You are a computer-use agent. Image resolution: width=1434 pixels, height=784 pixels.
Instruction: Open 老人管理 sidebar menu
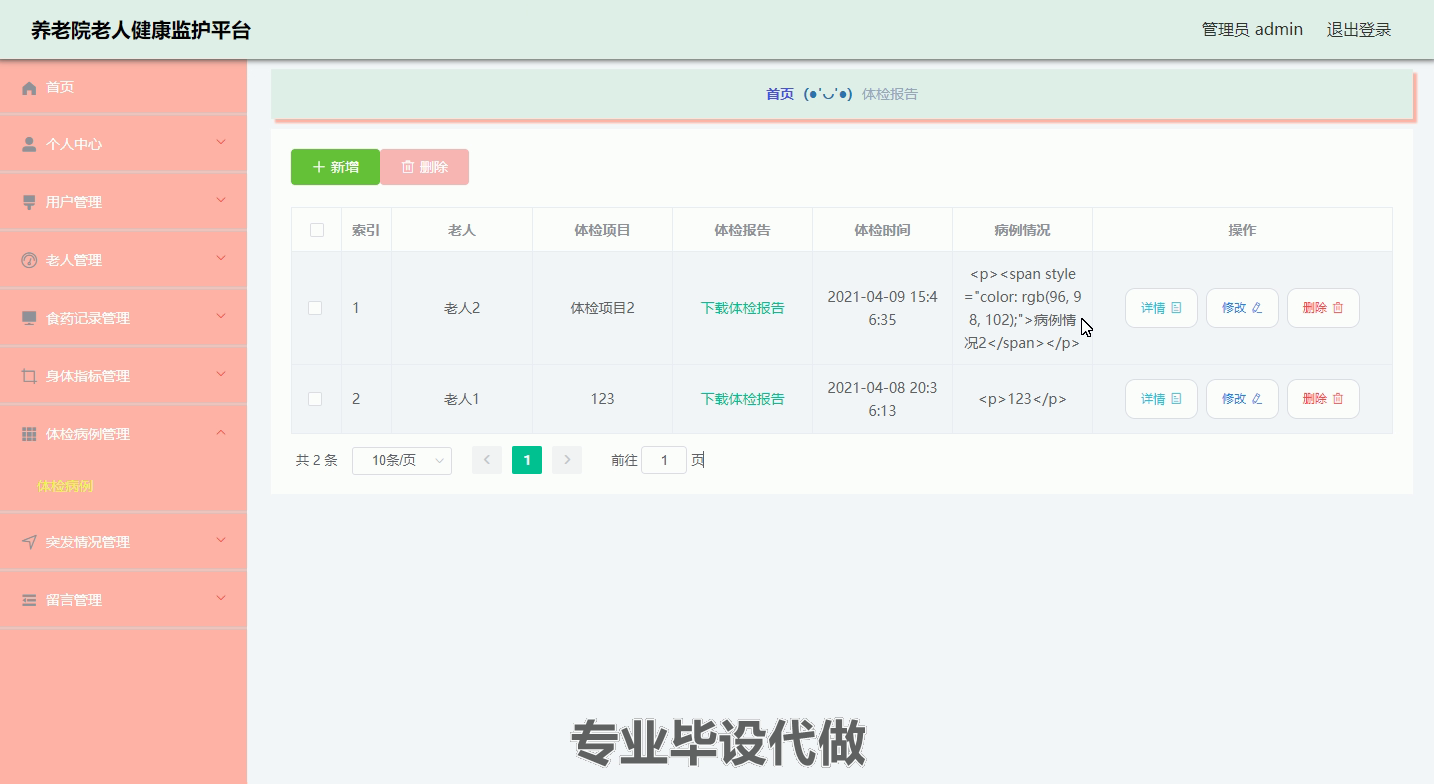(x=123, y=260)
